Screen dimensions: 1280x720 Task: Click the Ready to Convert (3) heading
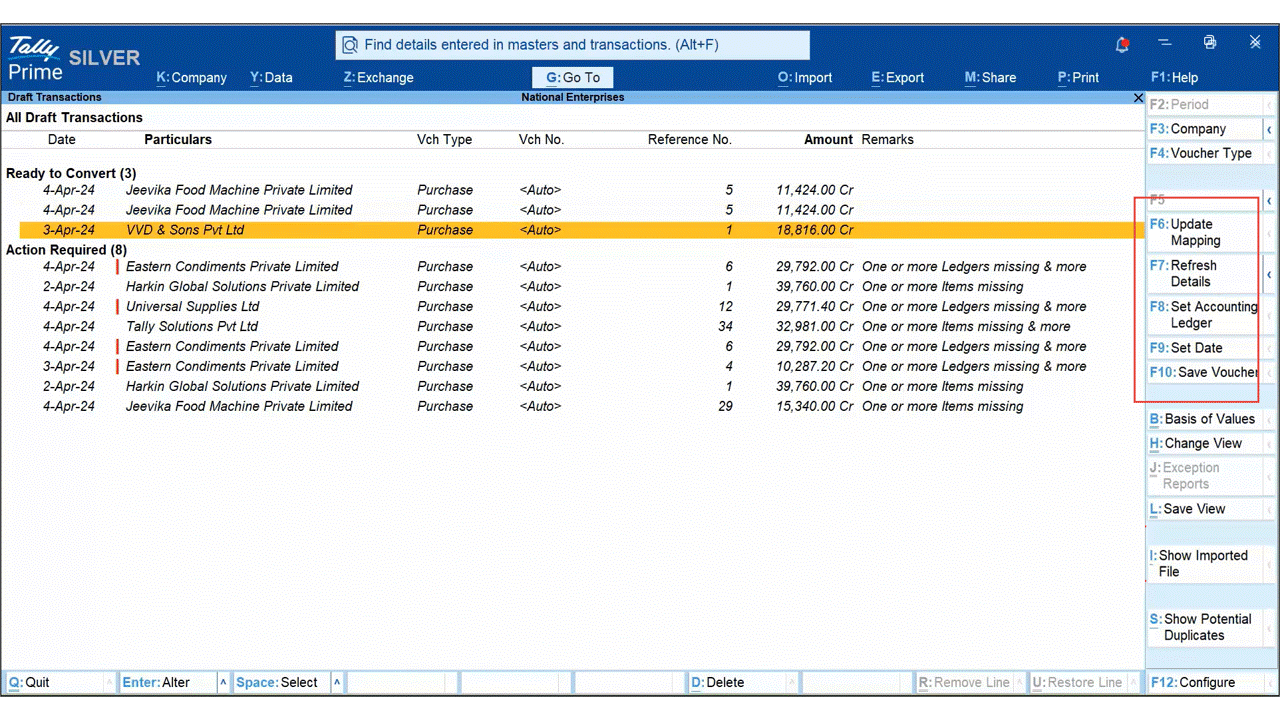[x=71, y=173]
